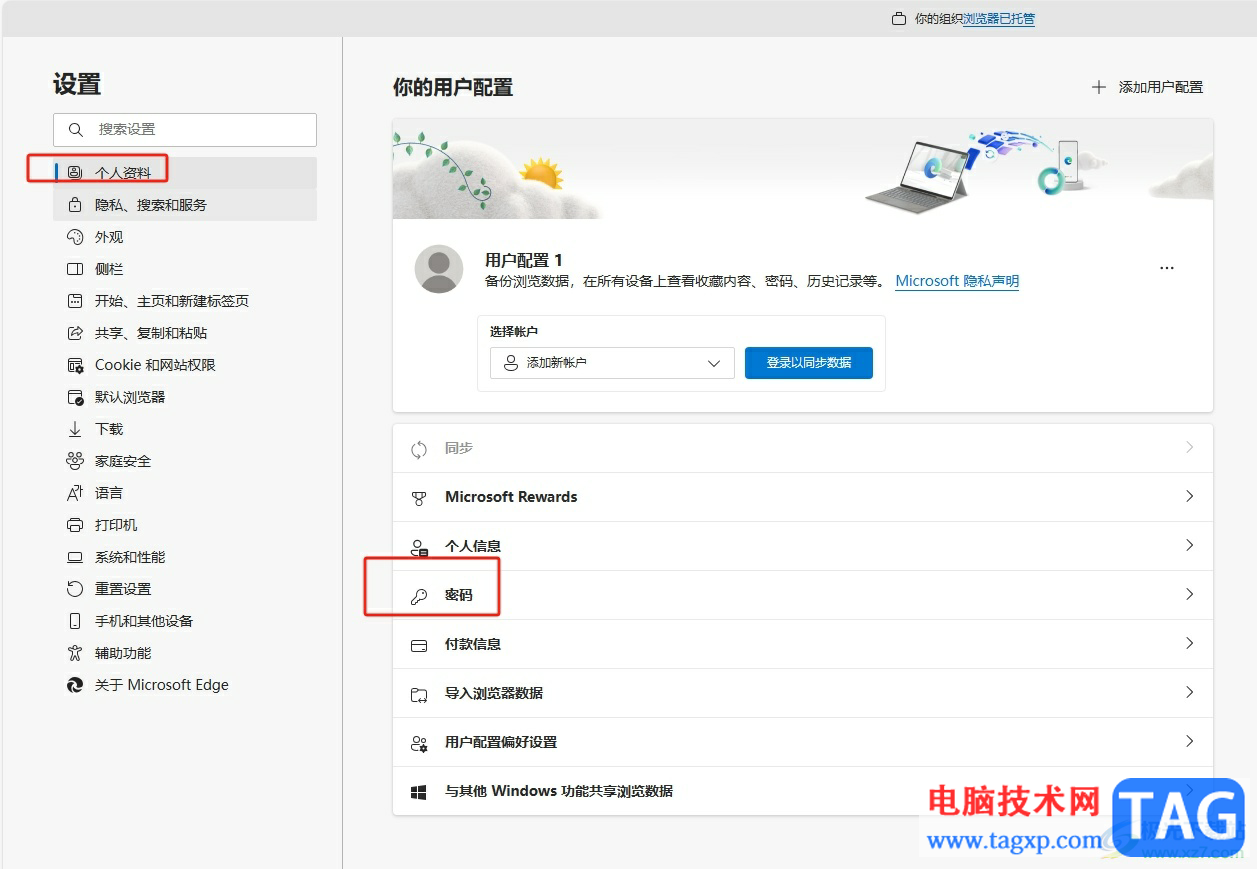Go to 外观 settings section
The image size is (1257, 869).
point(185,237)
